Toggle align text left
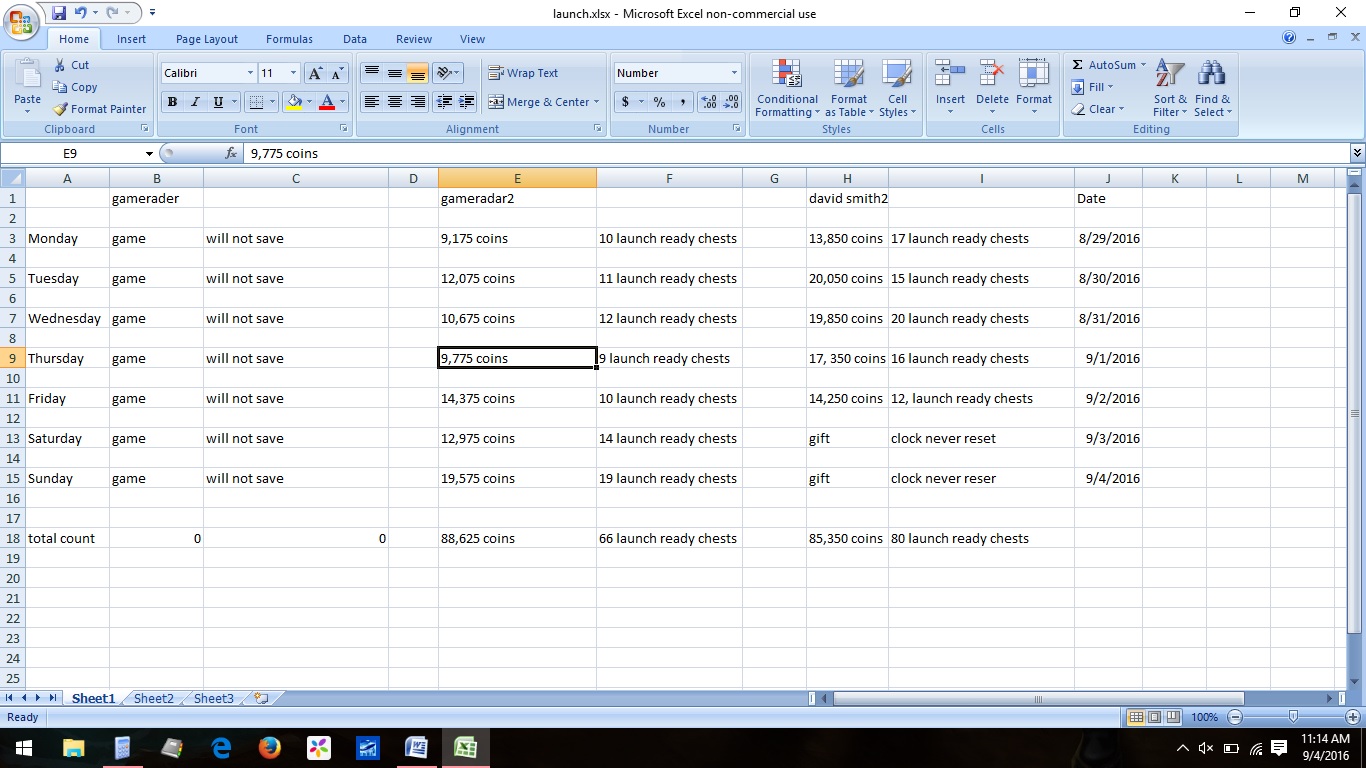The height and width of the screenshot is (768, 1366). coord(372,102)
